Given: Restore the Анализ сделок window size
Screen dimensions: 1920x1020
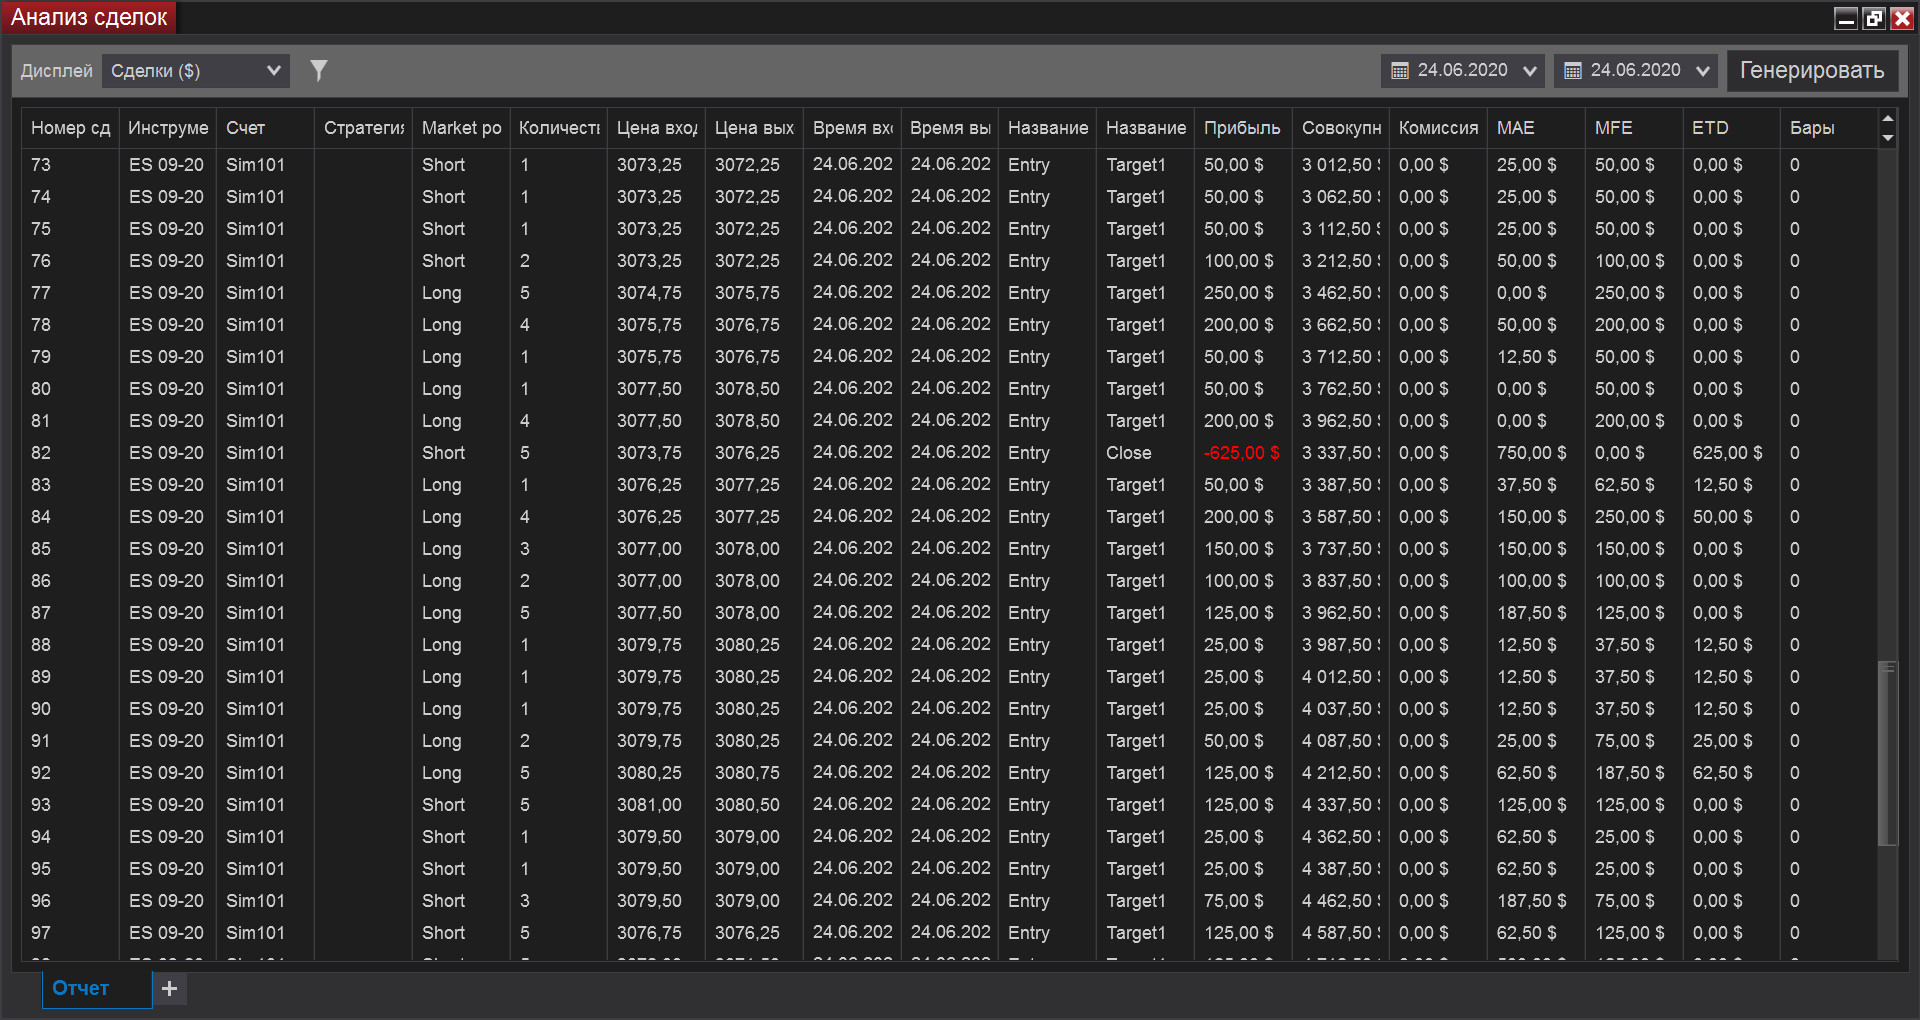Looking at the screenshot, I should (x=1874, y=18).
